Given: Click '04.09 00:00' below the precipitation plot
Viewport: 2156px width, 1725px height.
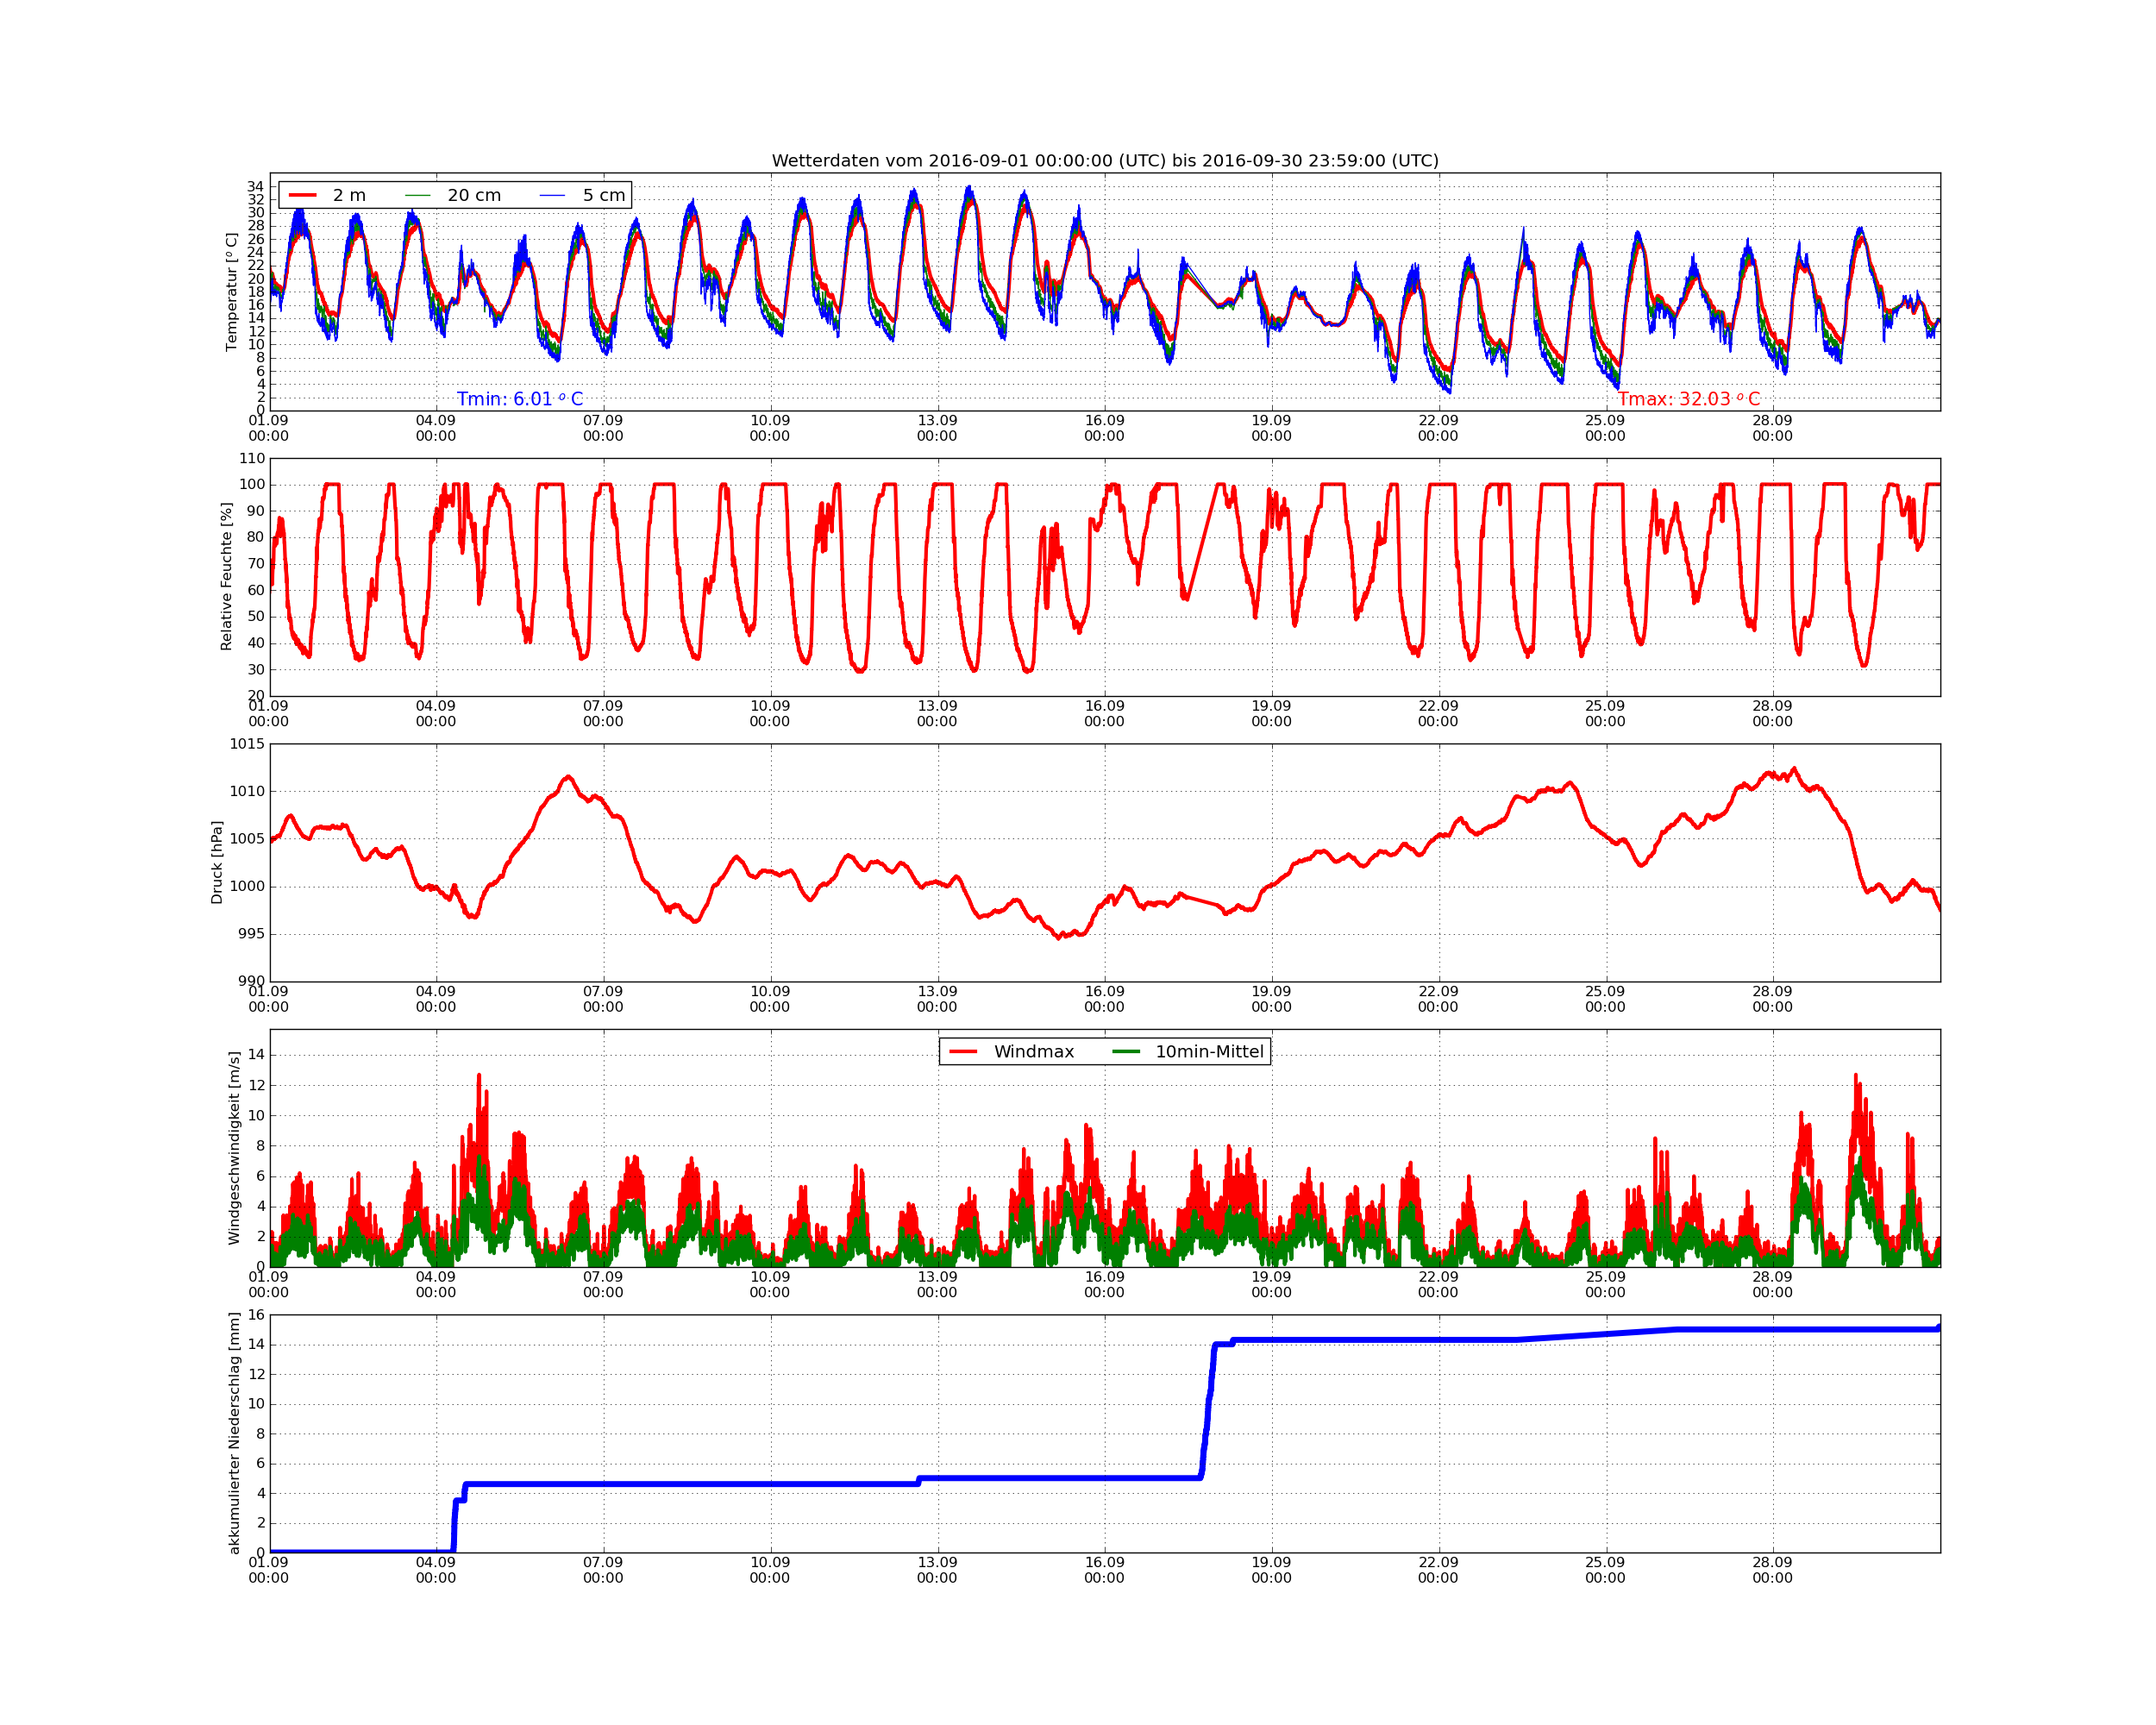Looking at the screenshot, I should pyautogui.click(x=436, y=1570).
